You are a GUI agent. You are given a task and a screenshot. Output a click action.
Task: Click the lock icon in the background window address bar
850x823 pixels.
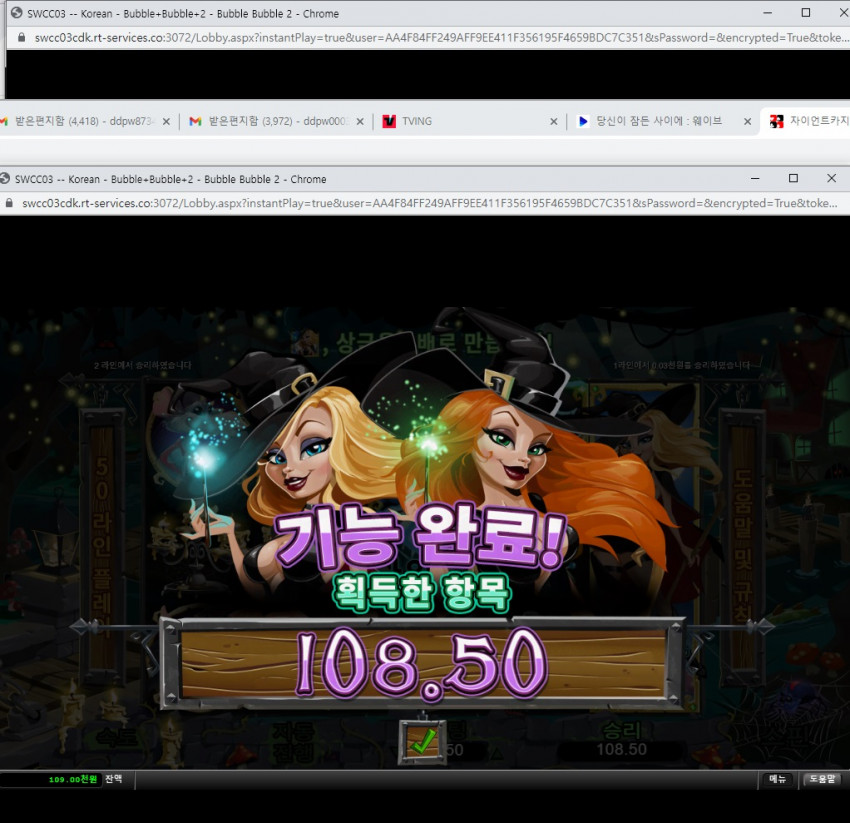pyautogui.click(x=21, y=37)
